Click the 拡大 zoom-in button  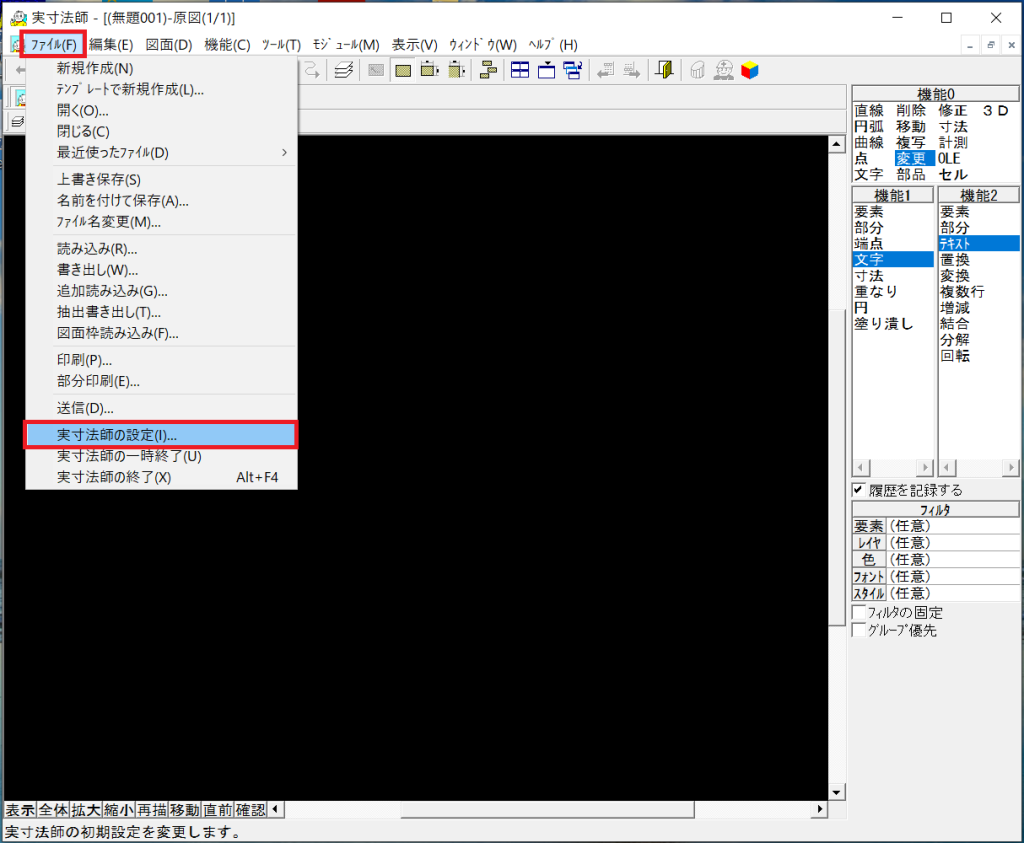[86, 810]
